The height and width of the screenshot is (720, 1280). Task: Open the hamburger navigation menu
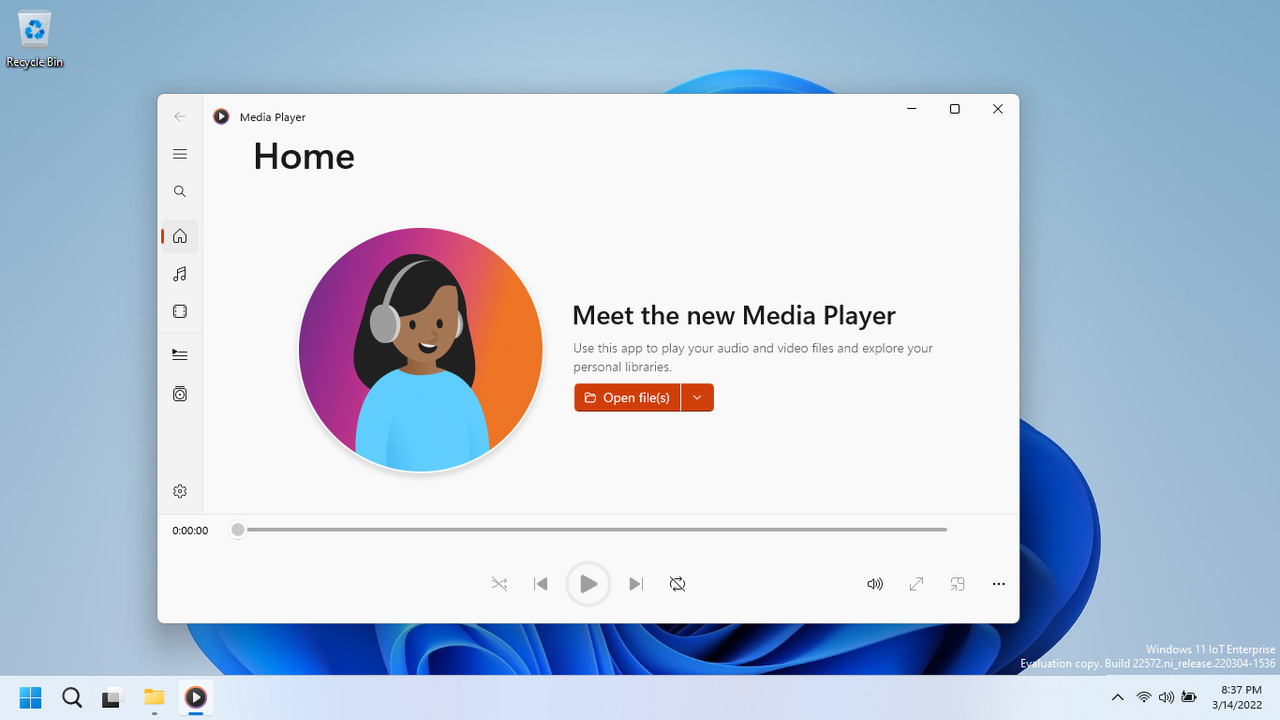click(180, 154)
